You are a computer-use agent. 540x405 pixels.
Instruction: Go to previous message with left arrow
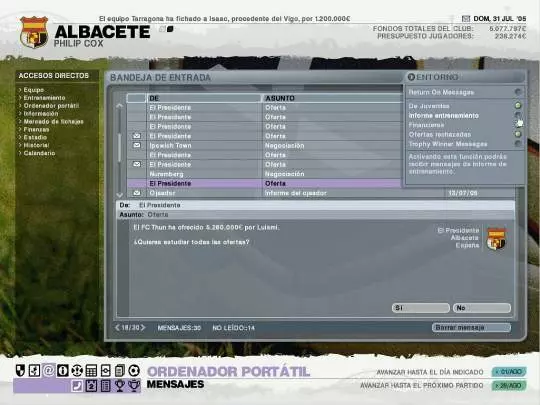point(117,328)
